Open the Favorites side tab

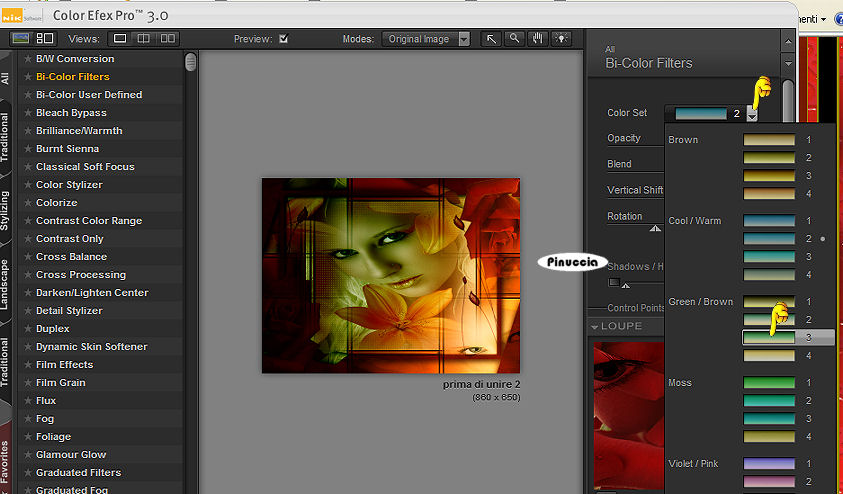click(x=5, y=461)
